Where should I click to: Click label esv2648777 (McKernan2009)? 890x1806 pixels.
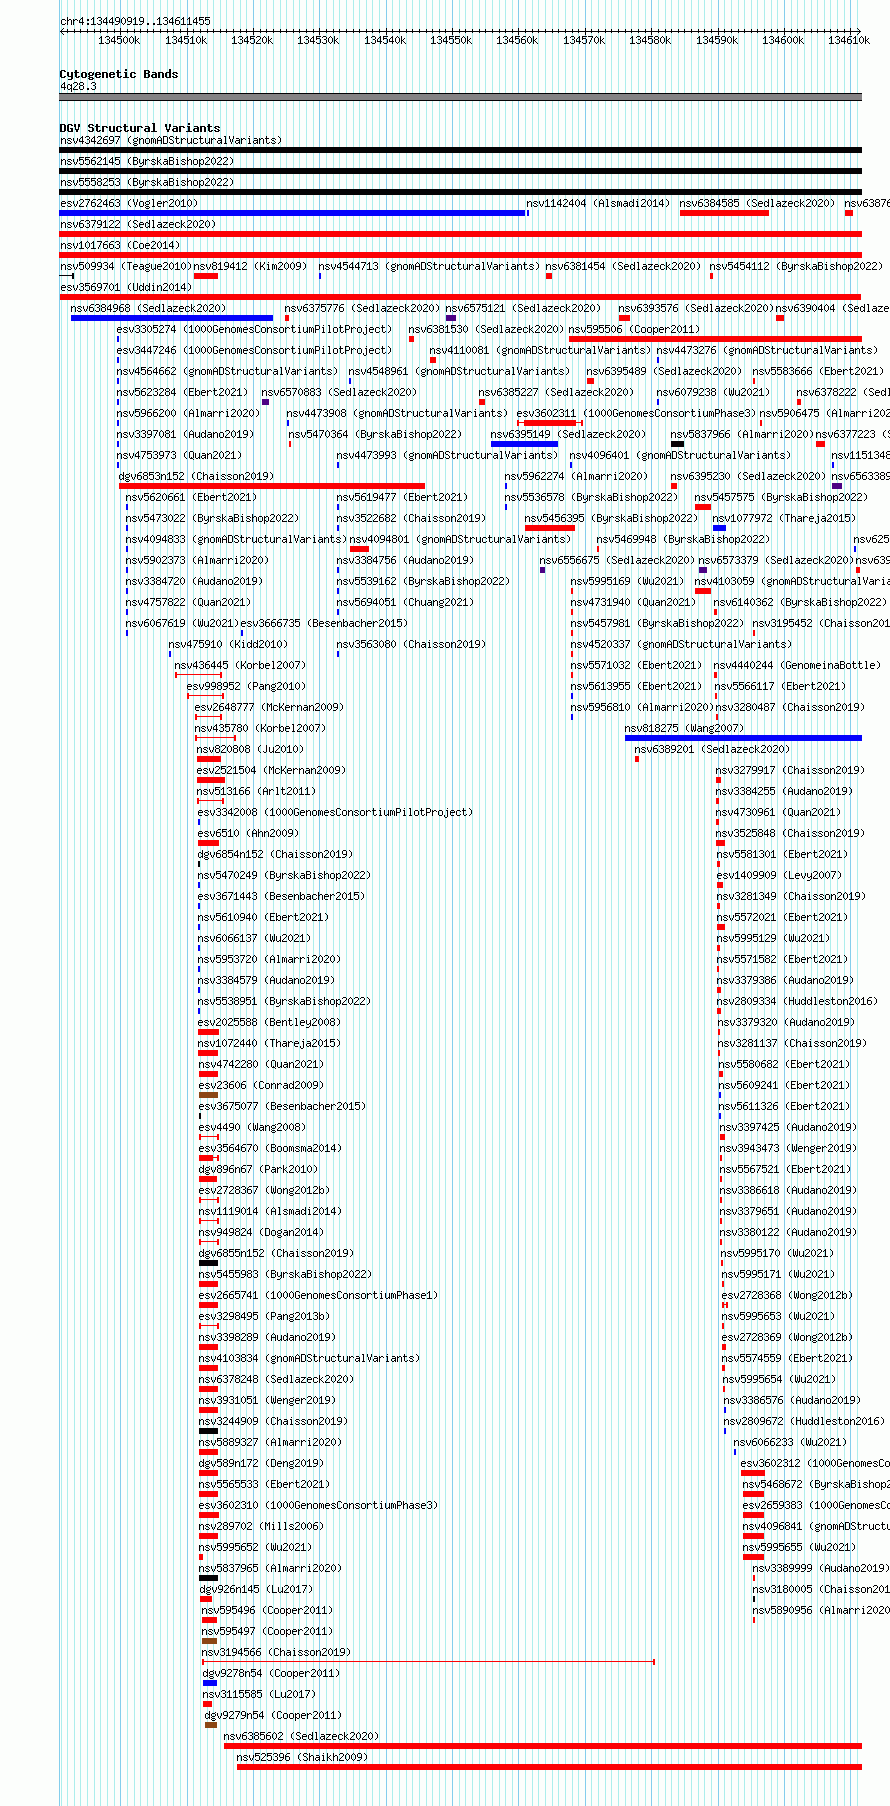coord(269,707)
